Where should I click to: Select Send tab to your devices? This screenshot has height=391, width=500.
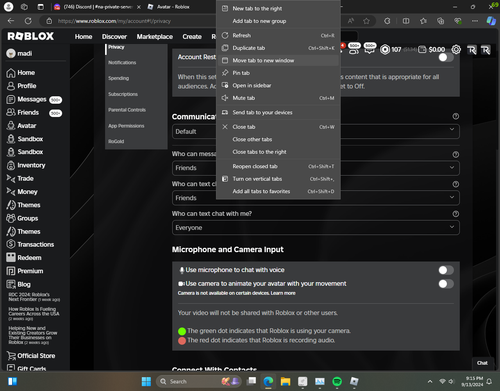(278, 112)
